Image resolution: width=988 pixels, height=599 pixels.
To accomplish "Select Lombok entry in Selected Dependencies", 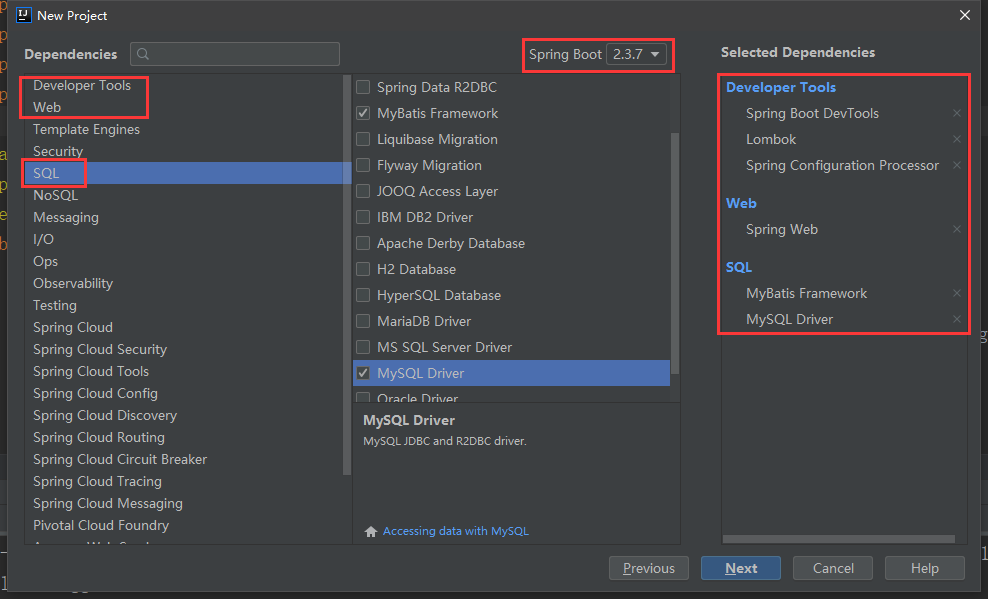I will [x=771, y=139].
